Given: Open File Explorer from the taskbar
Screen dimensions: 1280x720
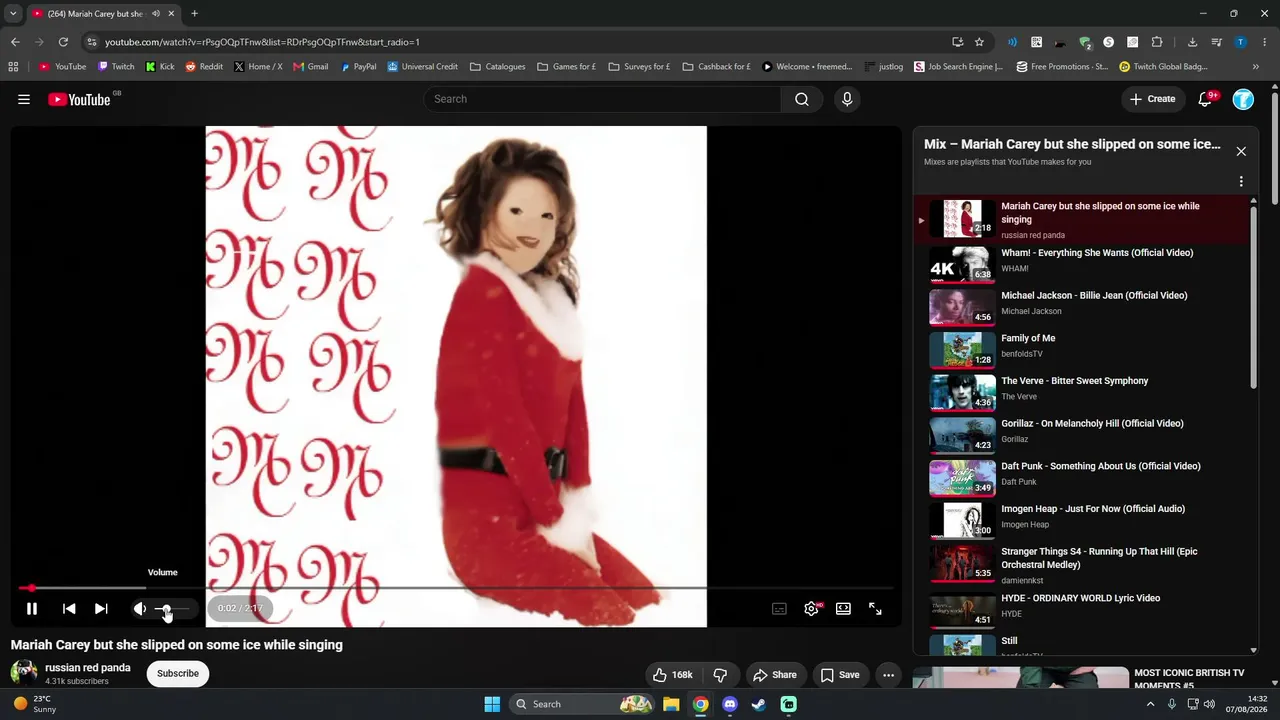Looking at the screenshot, I should pyautogui.click(x=671, y=704).
